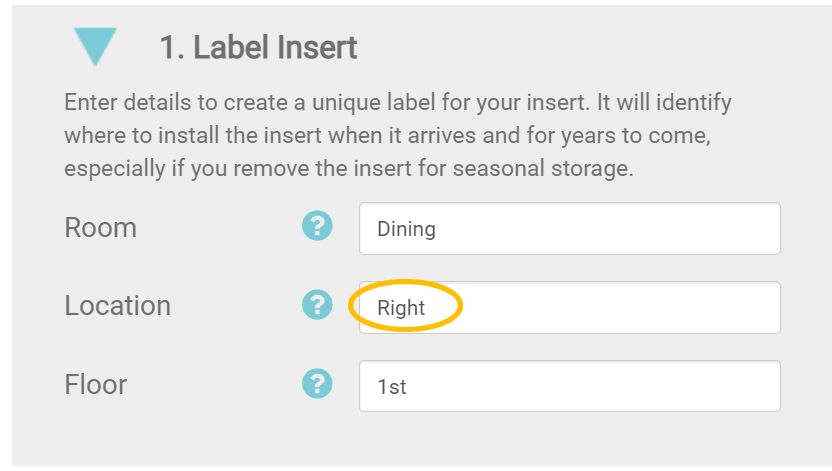This screenshot has width=832, height=471.
Task: Click the right end of the Floor field
Action: [x=760, y=386]
